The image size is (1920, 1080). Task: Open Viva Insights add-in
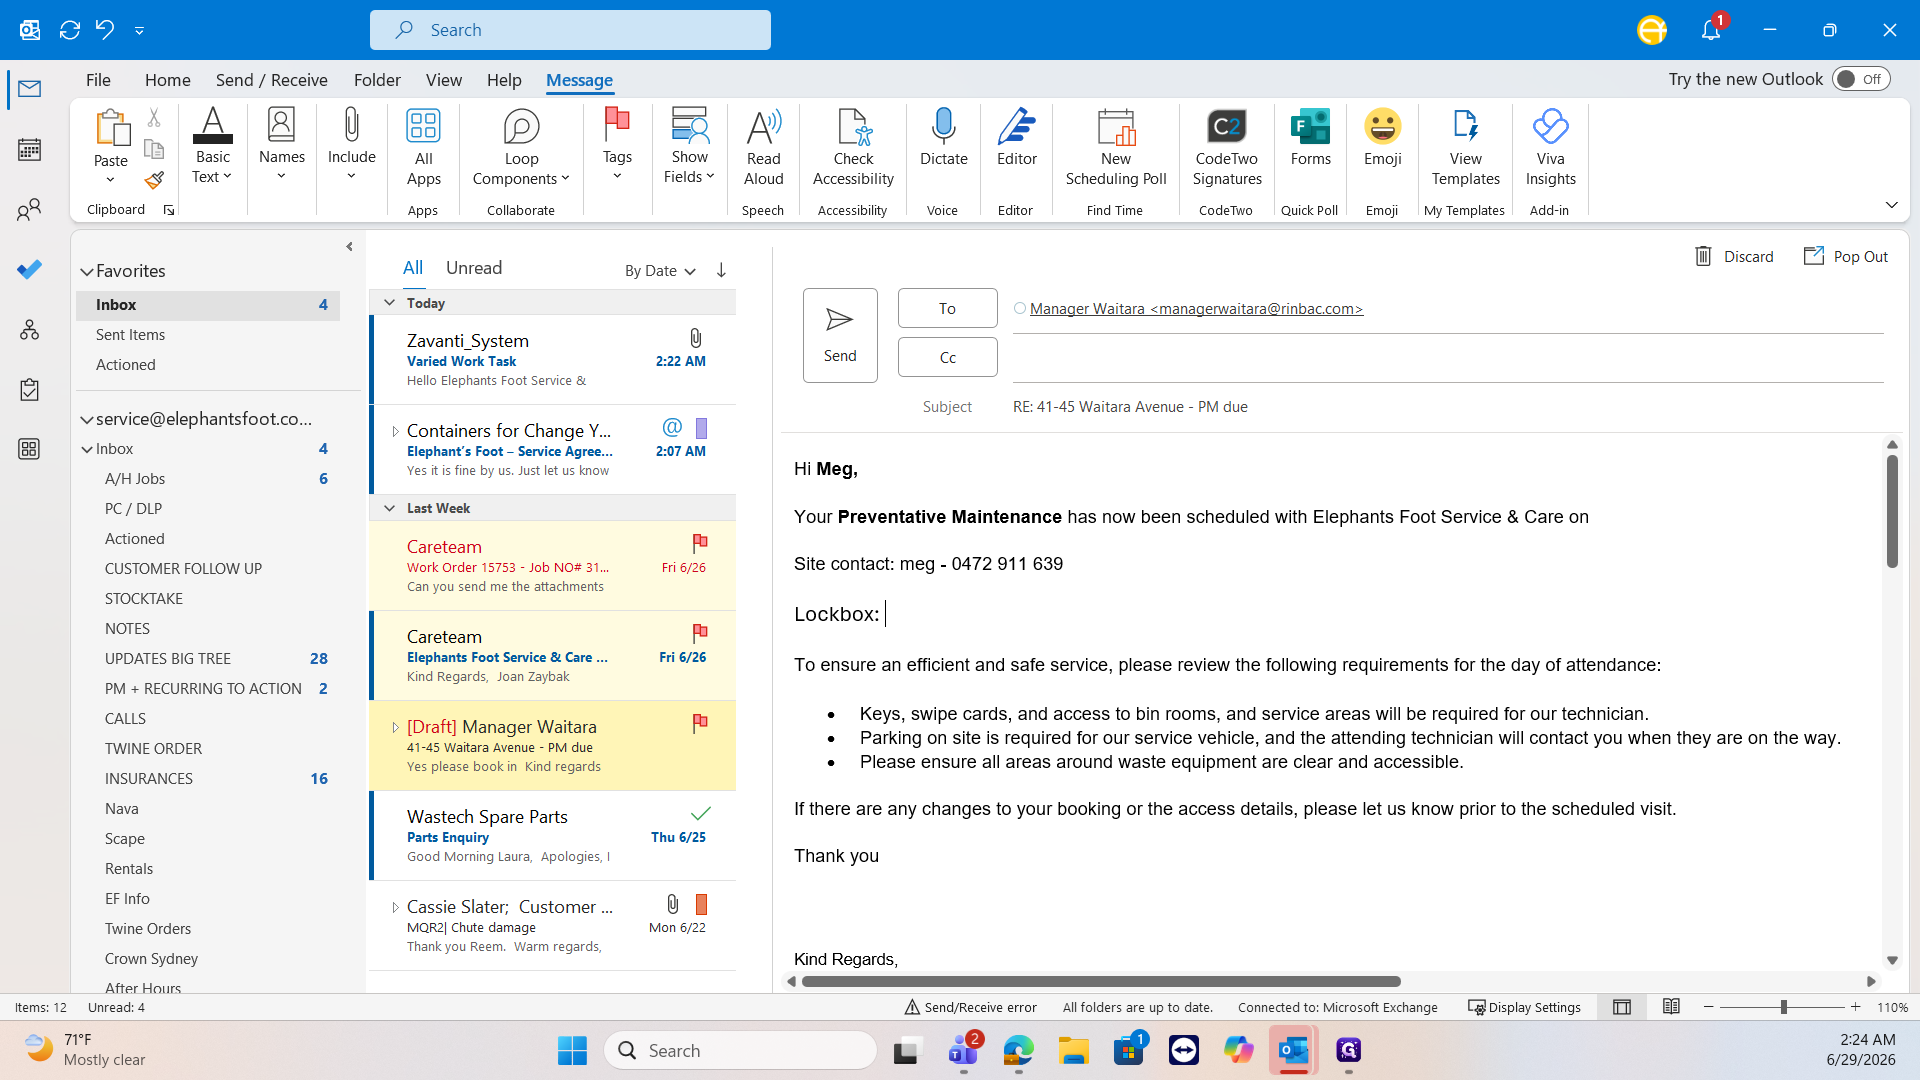(x=1550, y=148)
